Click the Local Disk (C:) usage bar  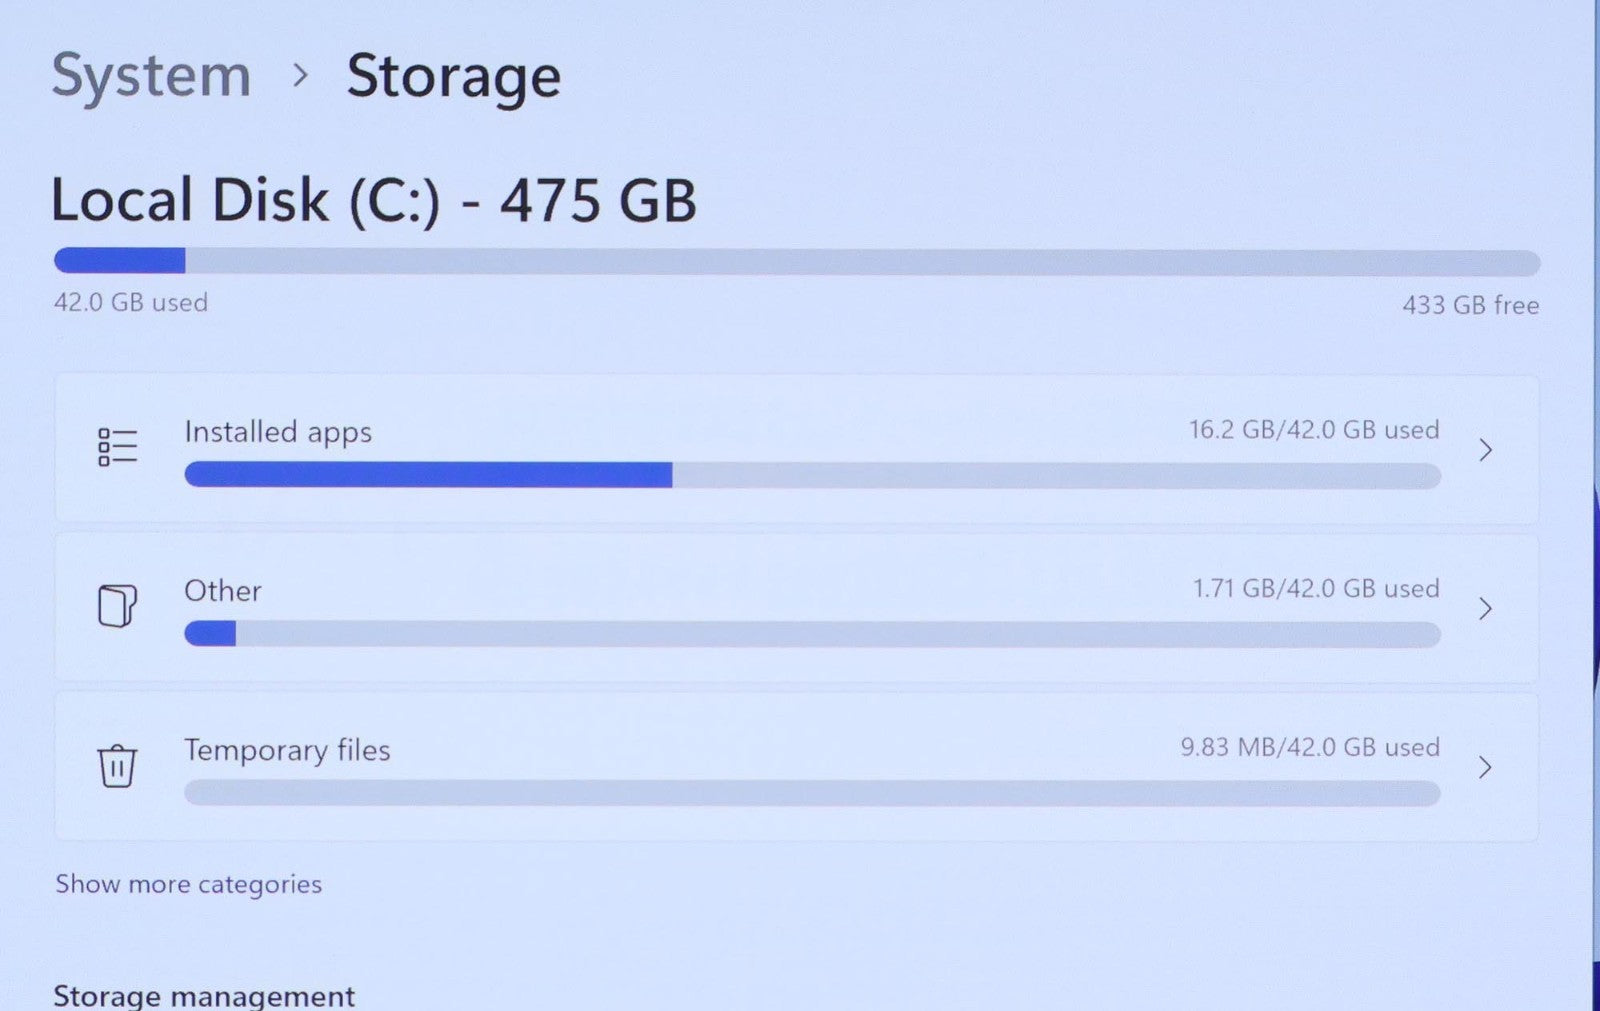coord(796,262)
